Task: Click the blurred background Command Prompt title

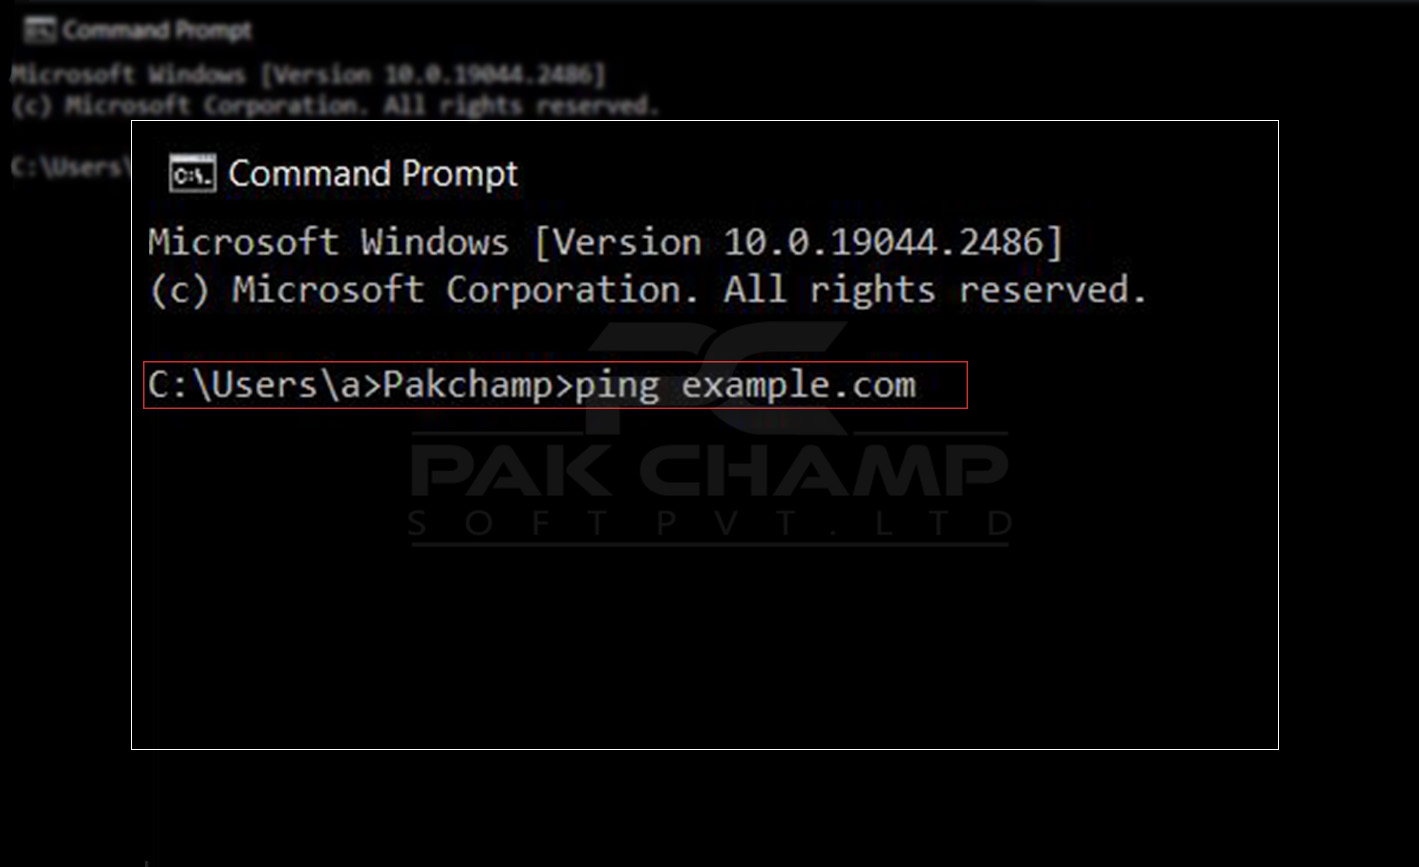Action: click(157, 31)
